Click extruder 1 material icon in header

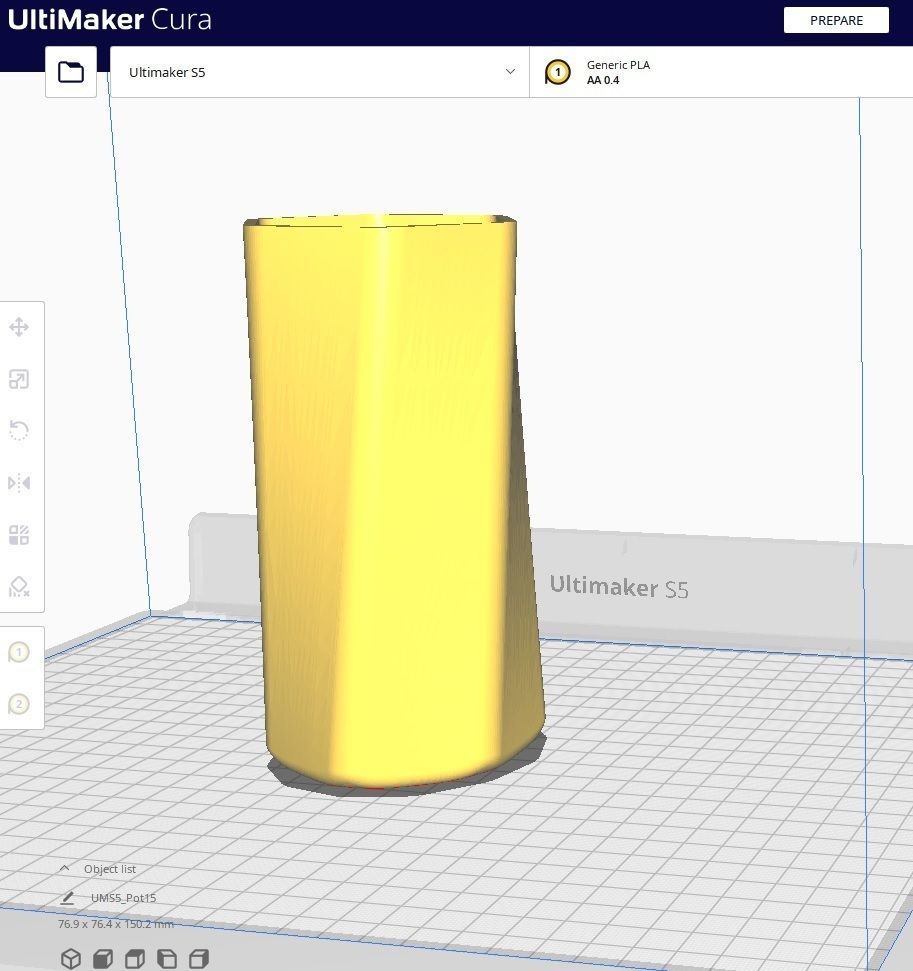[x=557, y=72]
